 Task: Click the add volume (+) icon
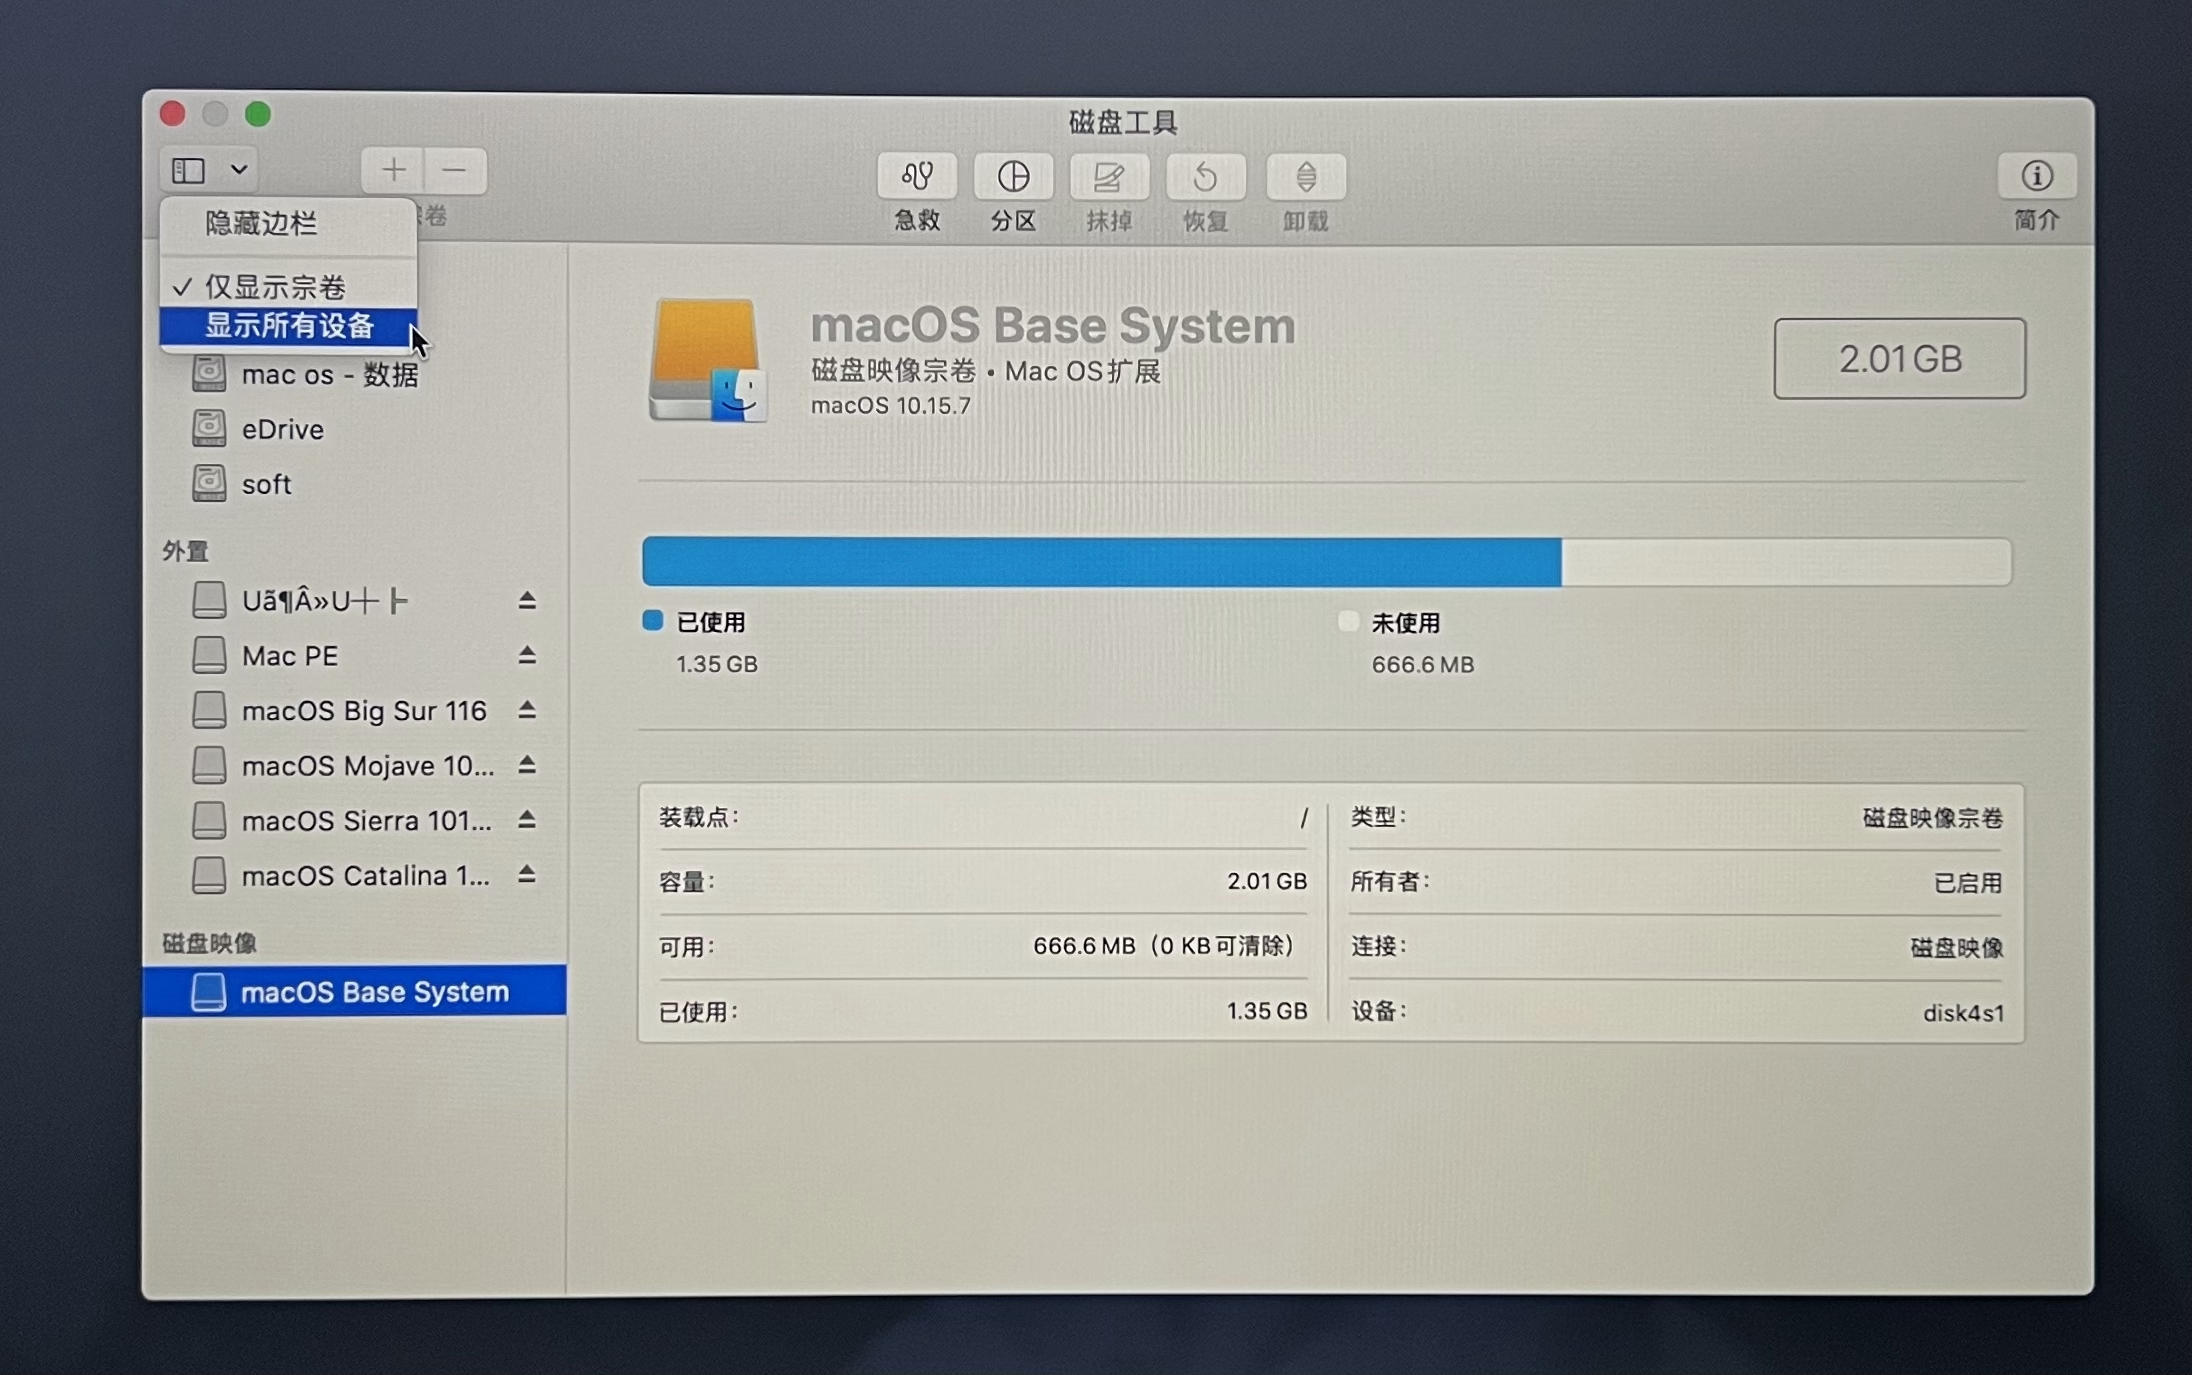click(393, 170)
